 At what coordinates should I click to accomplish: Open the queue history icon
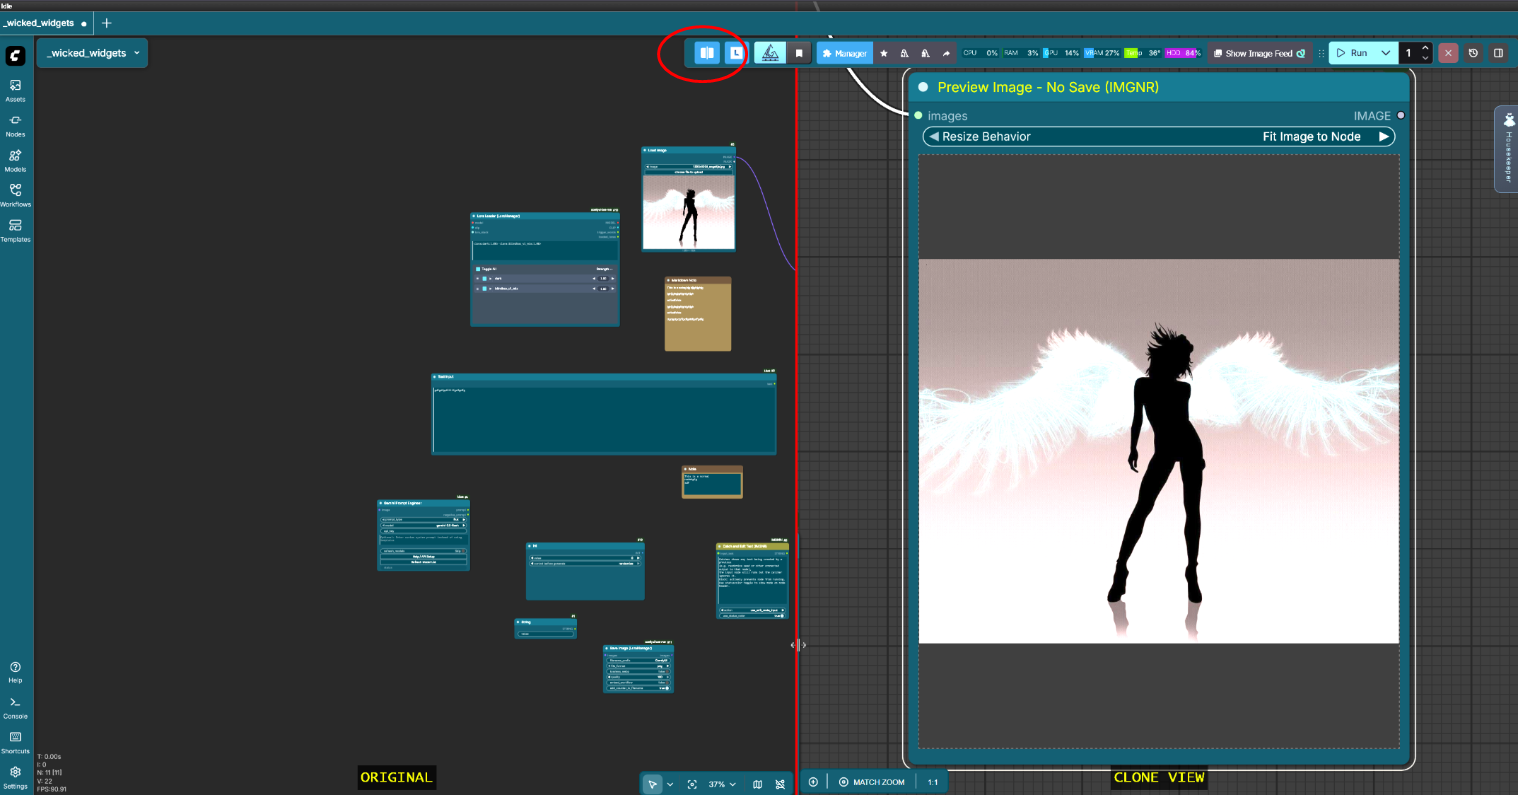click(1473, 53)
